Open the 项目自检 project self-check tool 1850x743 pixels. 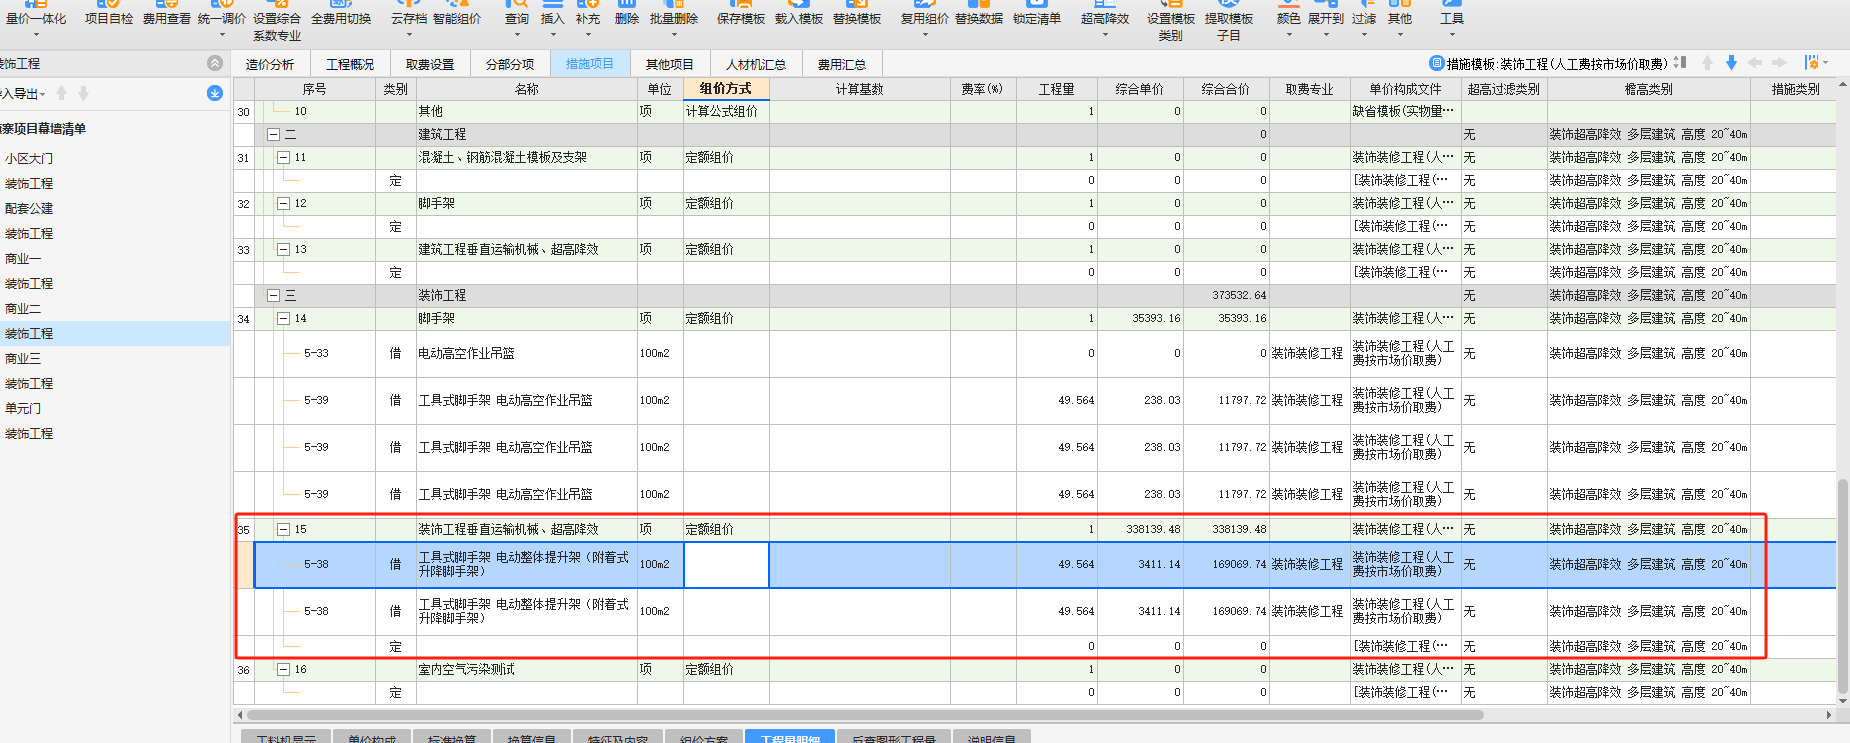click(x=108, y=13)
